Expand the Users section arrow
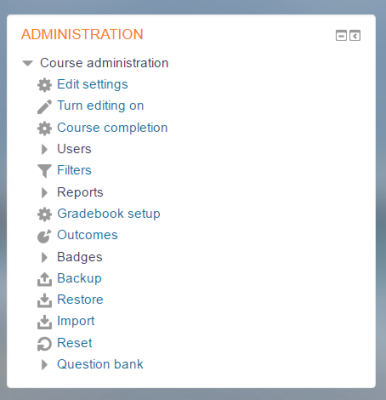386x400 pixels. (44, 149)
